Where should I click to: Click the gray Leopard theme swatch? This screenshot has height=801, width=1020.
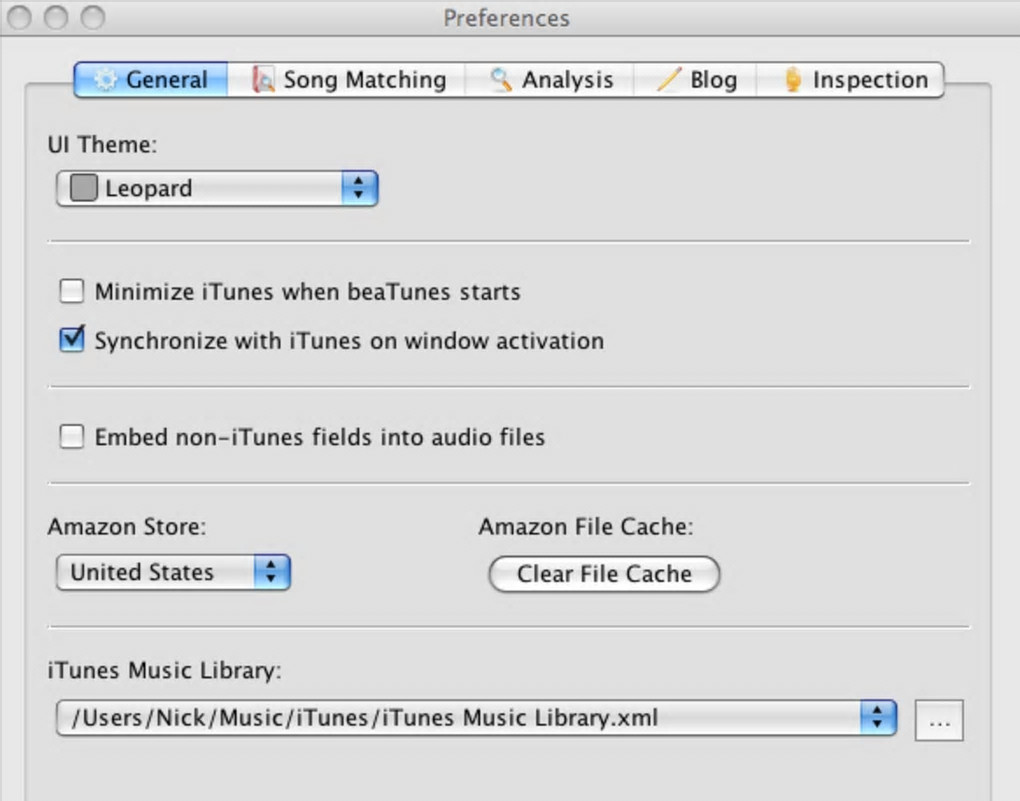[x=84, y=188]
